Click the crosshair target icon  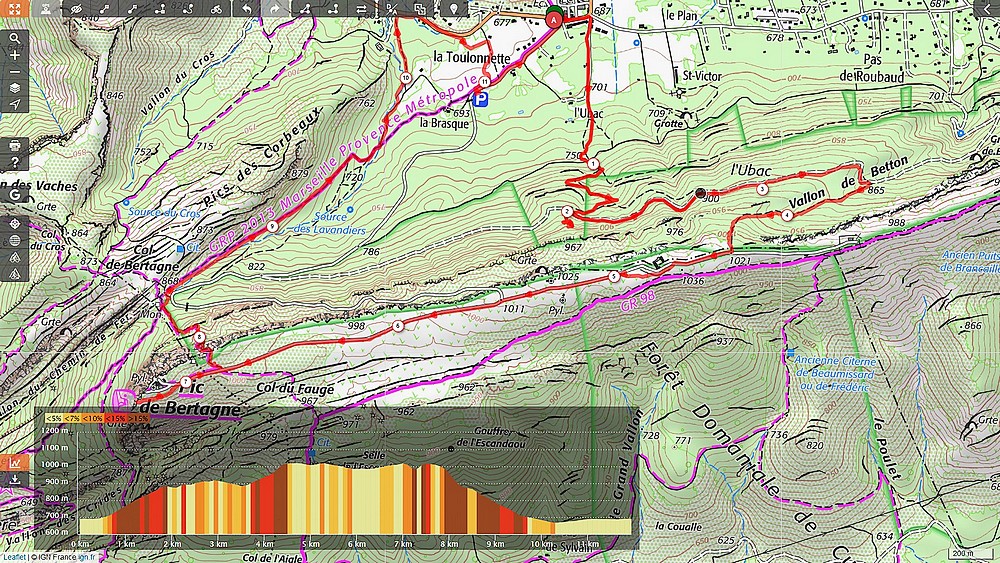14,224
